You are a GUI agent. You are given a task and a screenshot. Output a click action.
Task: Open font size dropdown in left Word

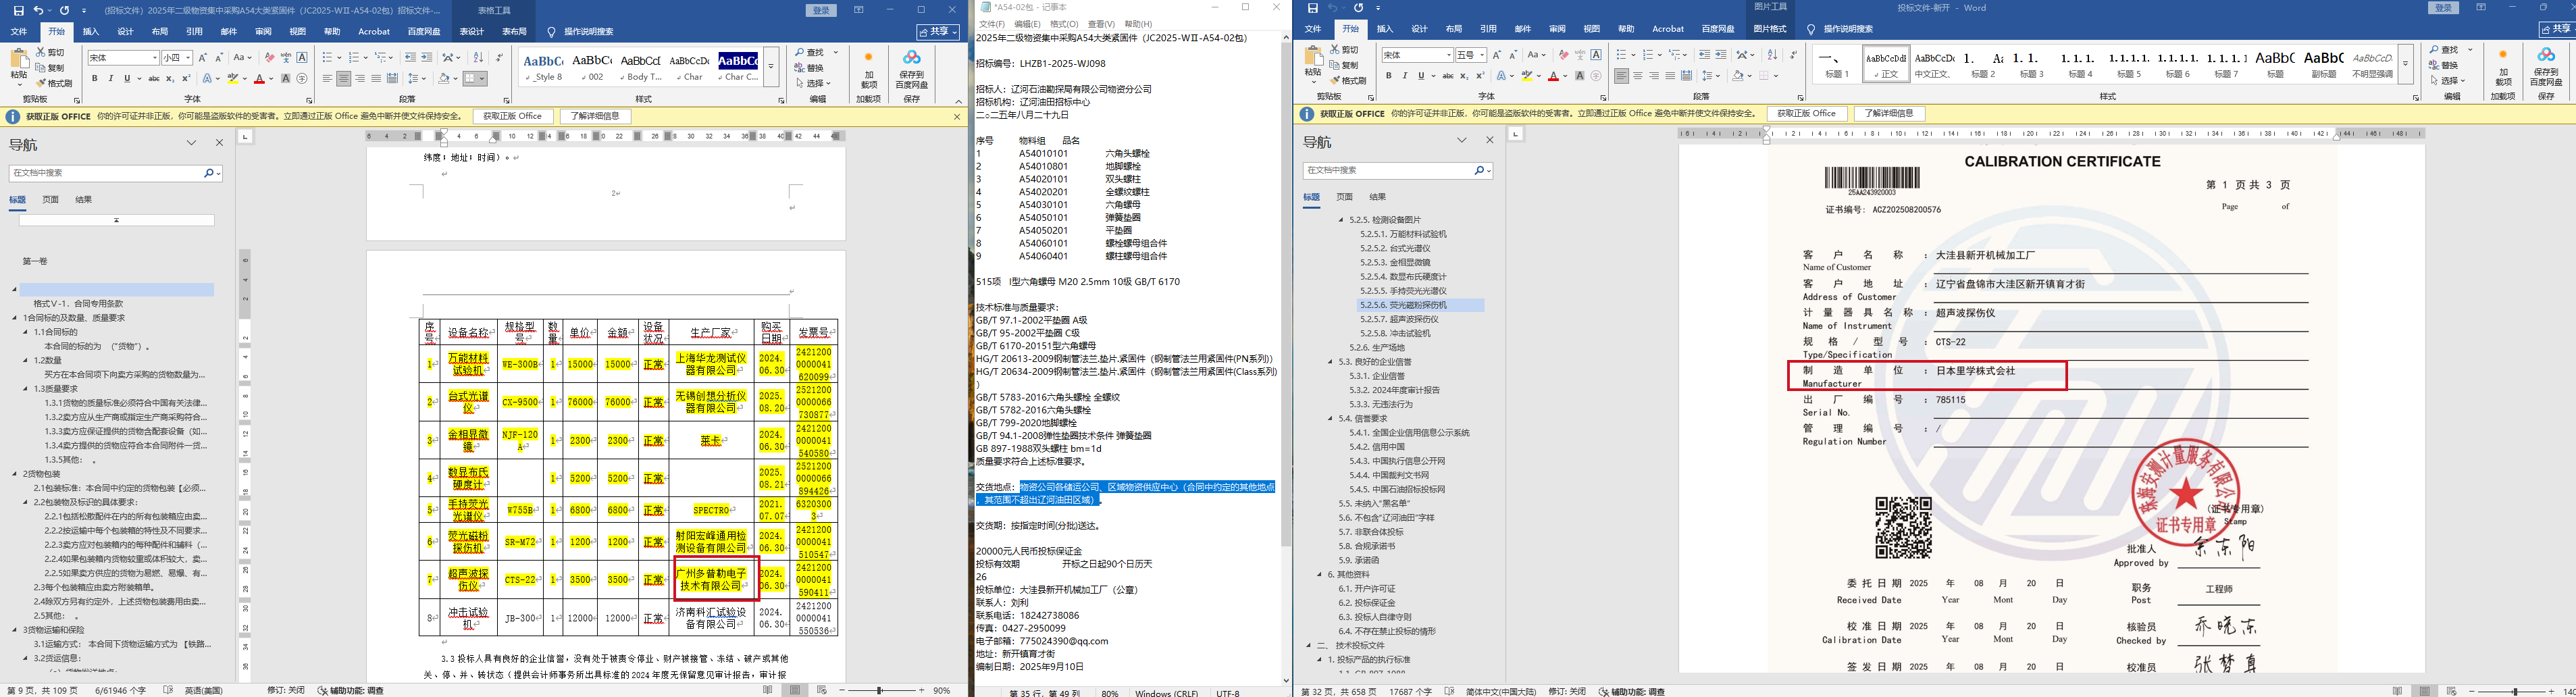187,58
